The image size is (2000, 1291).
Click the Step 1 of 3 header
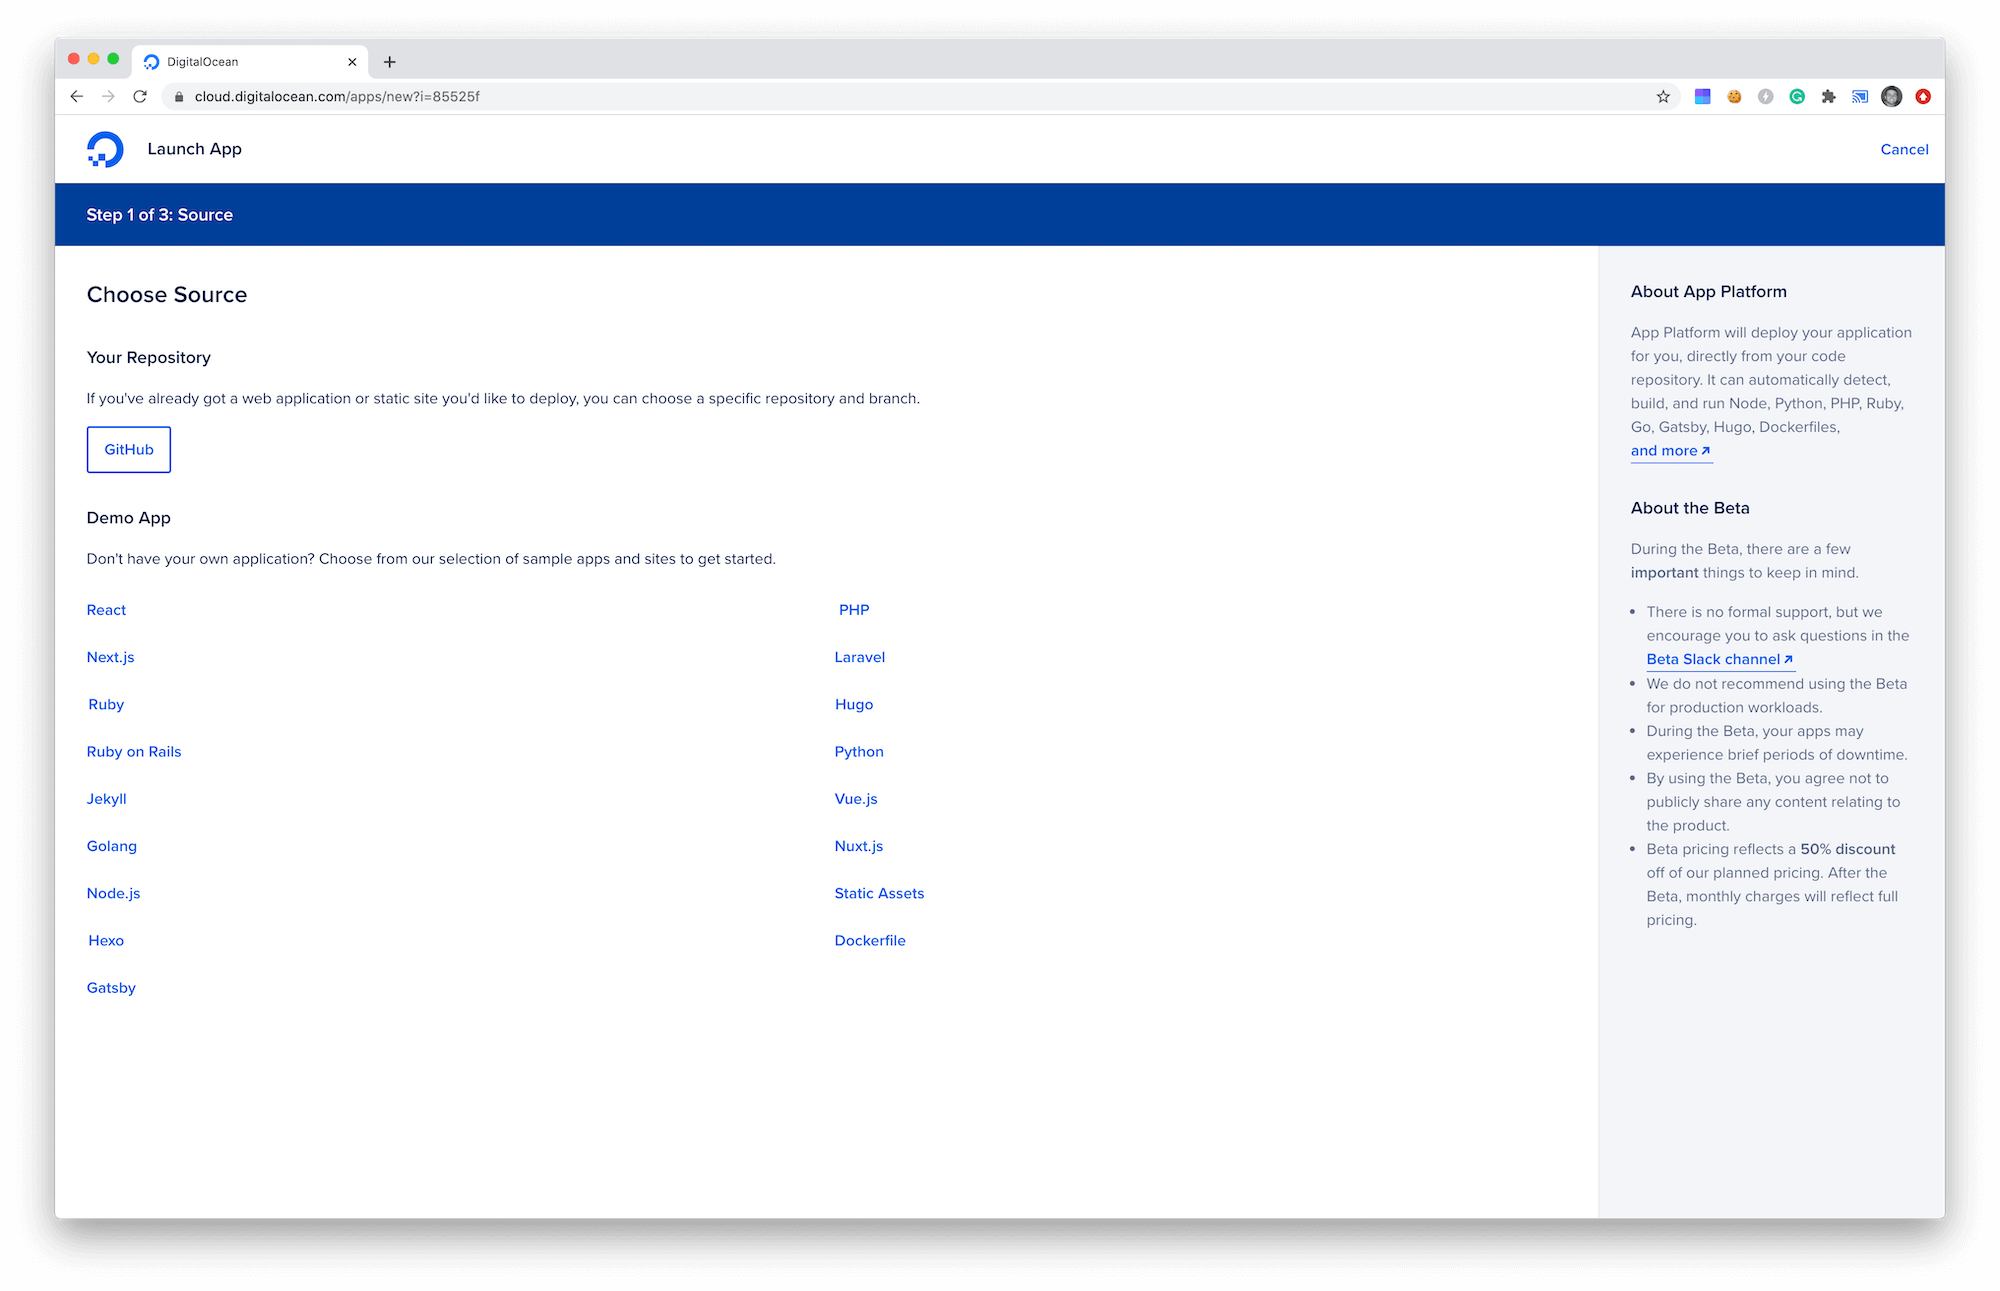click(x=159, y=214)
